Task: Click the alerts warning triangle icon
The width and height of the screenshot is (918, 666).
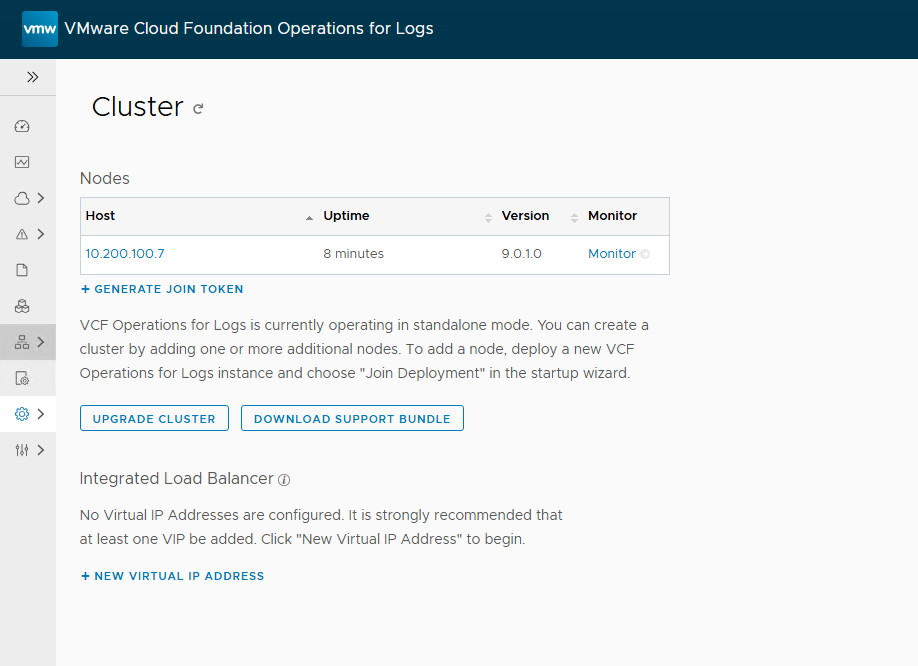Action: tap(22, 234)
